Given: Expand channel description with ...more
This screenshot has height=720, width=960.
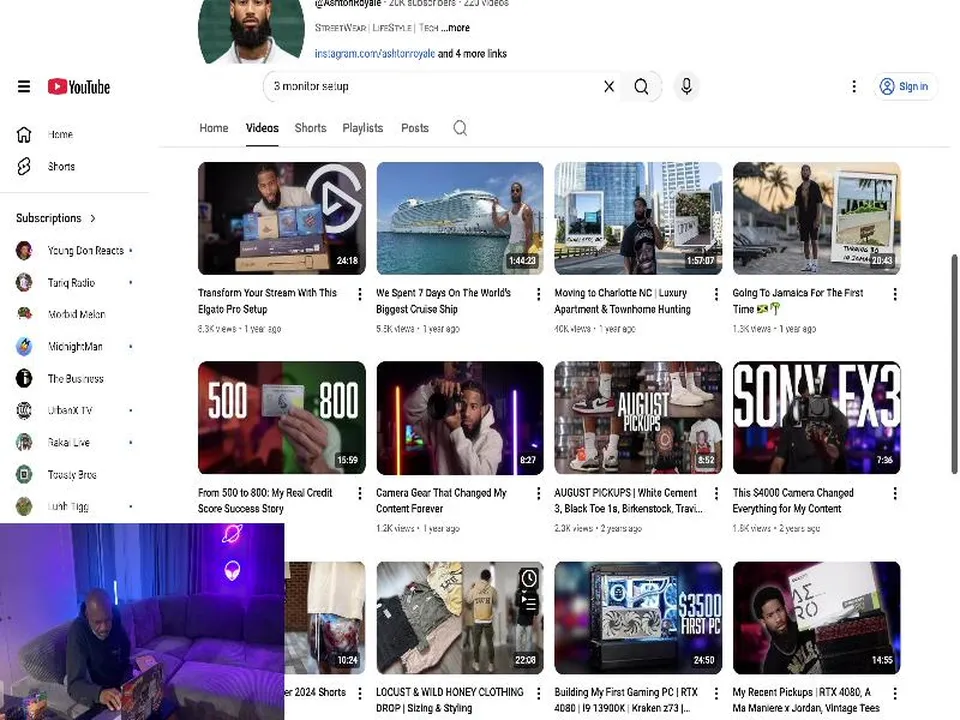Looking at the screenshot, I should (455, 28).
